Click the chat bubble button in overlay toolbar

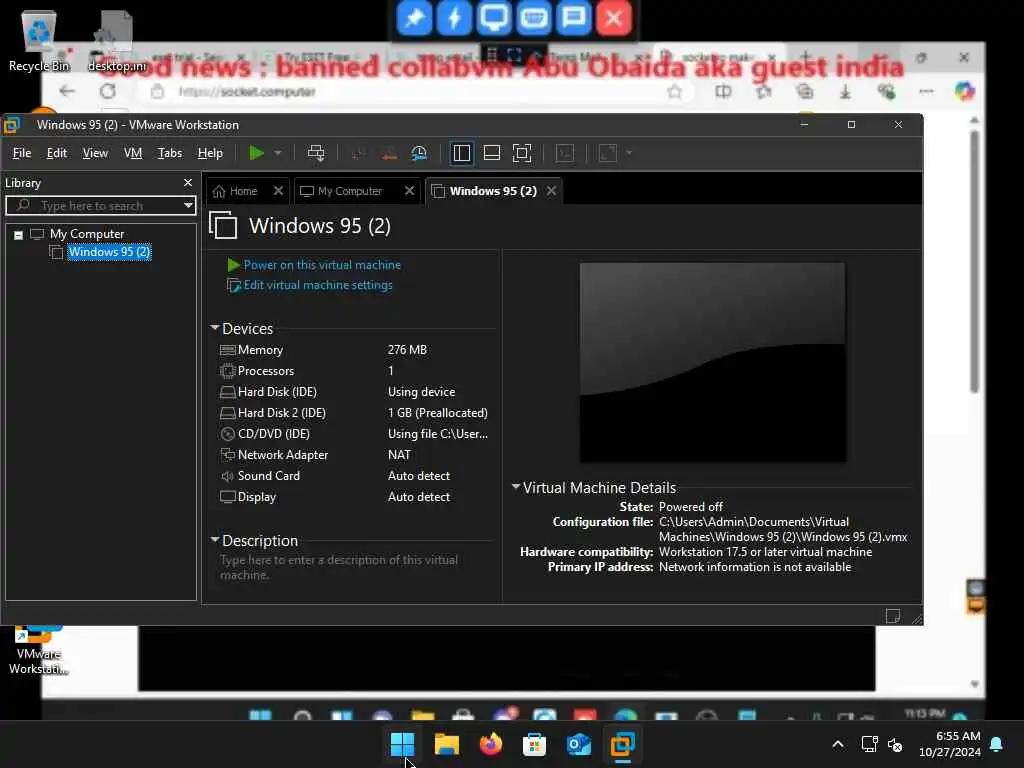click(x=574, y=18)
